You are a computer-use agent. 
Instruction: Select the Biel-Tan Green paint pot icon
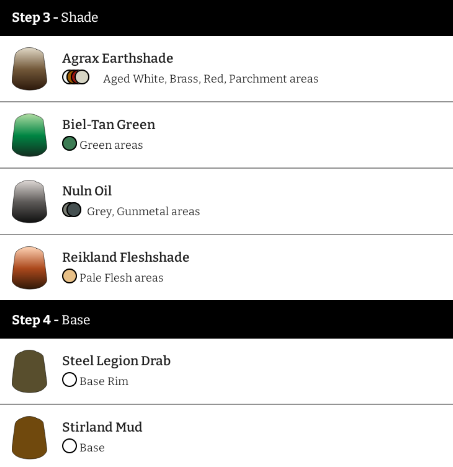(29, 135)
